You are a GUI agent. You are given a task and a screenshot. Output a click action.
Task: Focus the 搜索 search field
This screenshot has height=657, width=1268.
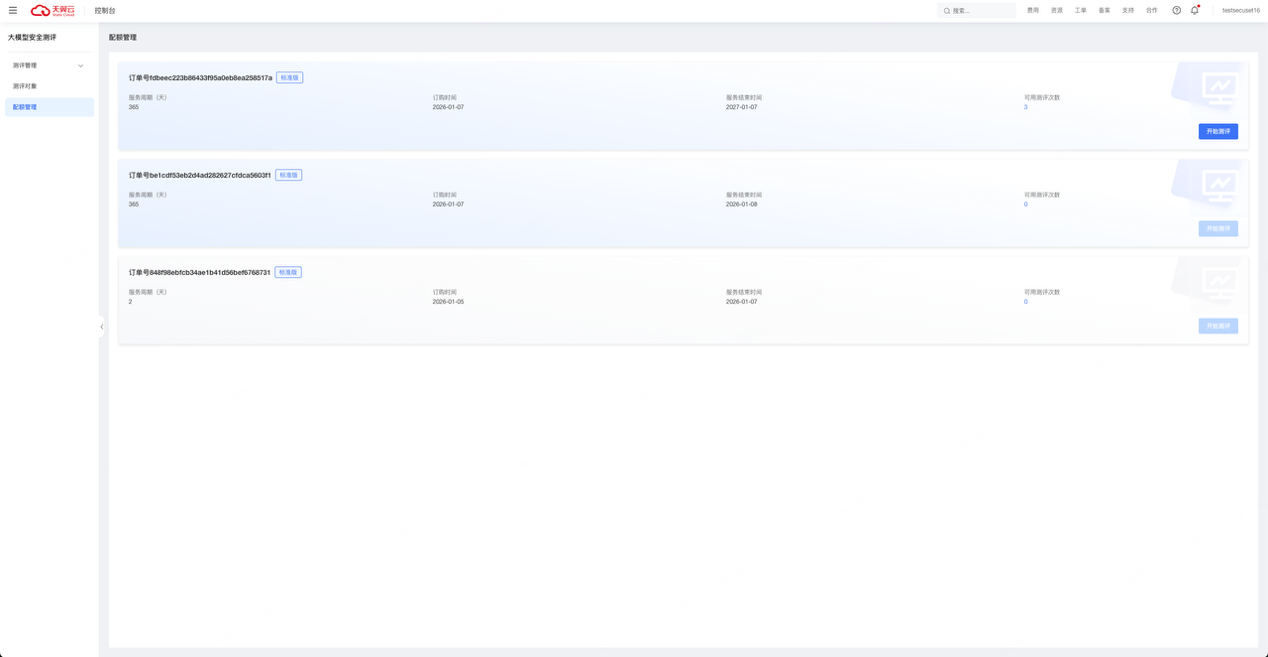coord(977,11)
